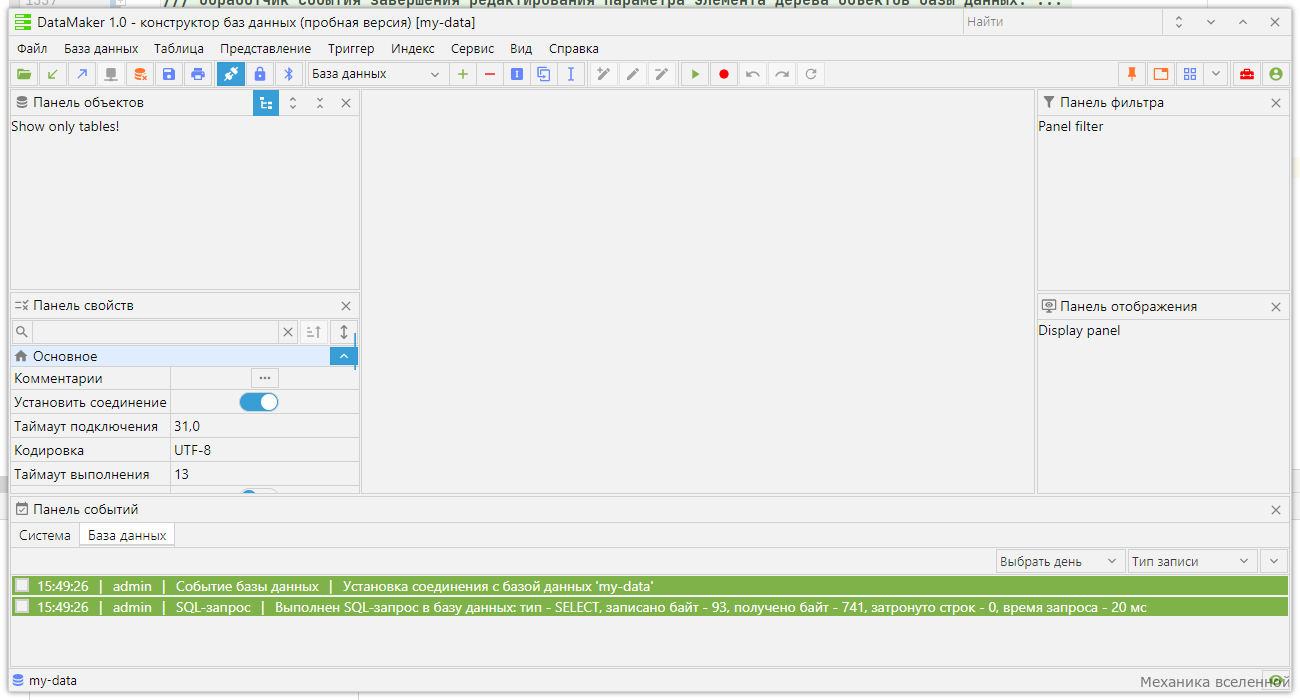The image size is (1300, 700).
Task: Click the undo arrow icon
Action: [x=753, y=74]
